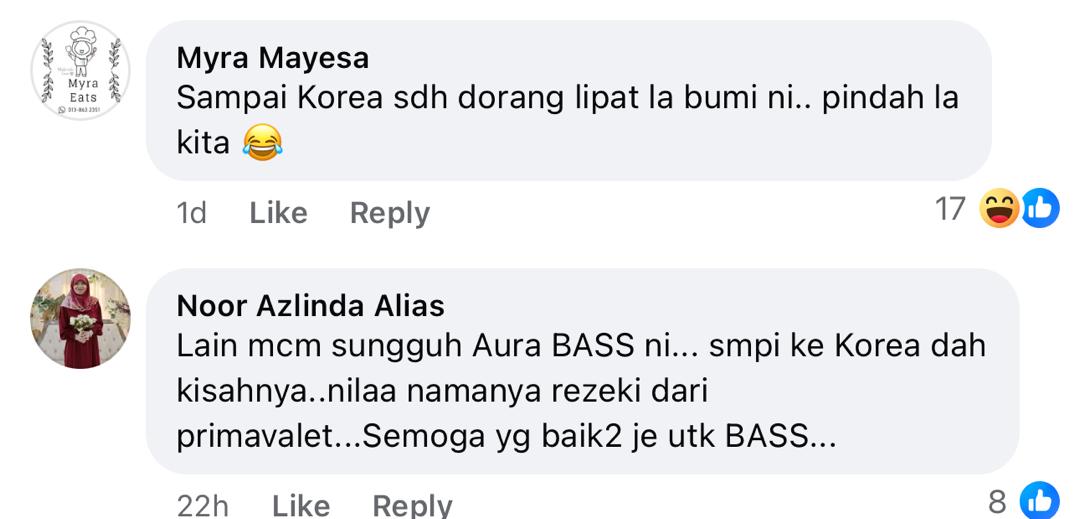Open Noor Azlinda Alias name link

pyautogui.click(x=311, y=306)
